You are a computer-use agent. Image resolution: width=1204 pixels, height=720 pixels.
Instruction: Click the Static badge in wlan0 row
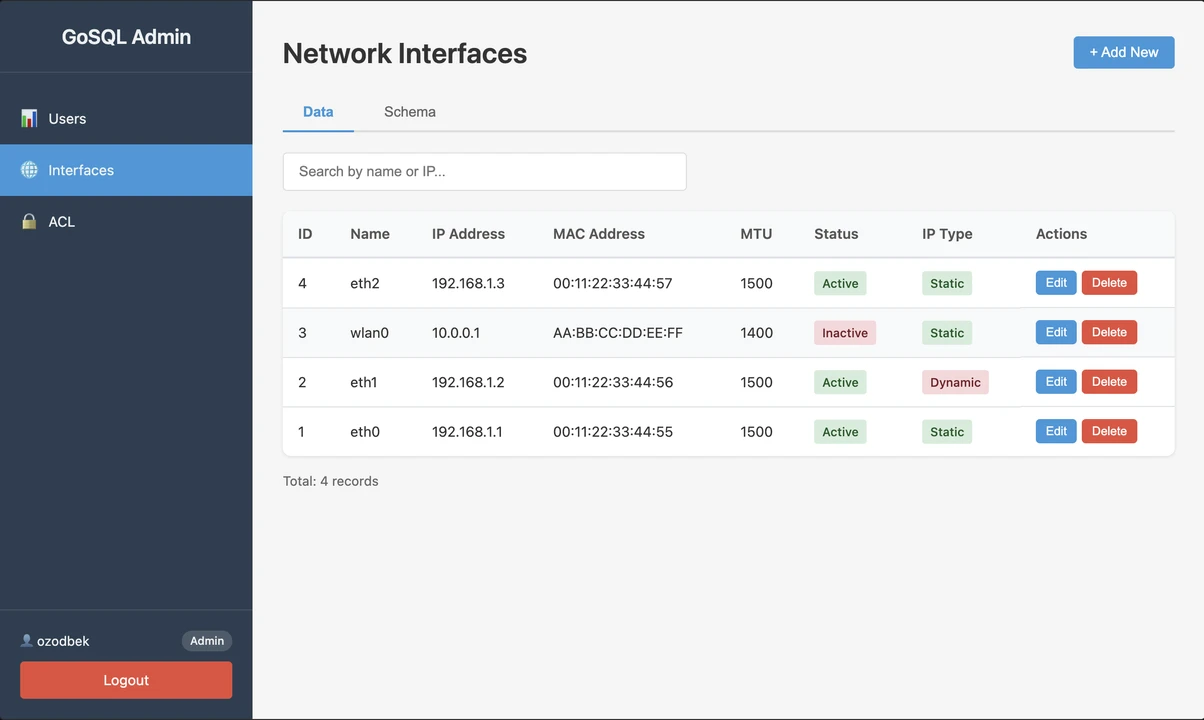click(947, 333)
